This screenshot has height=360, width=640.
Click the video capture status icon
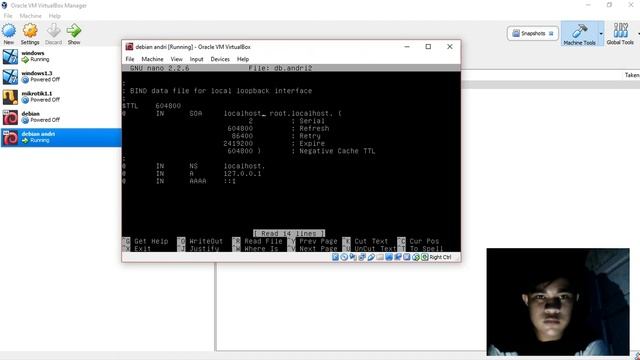[x=398, y=257]
